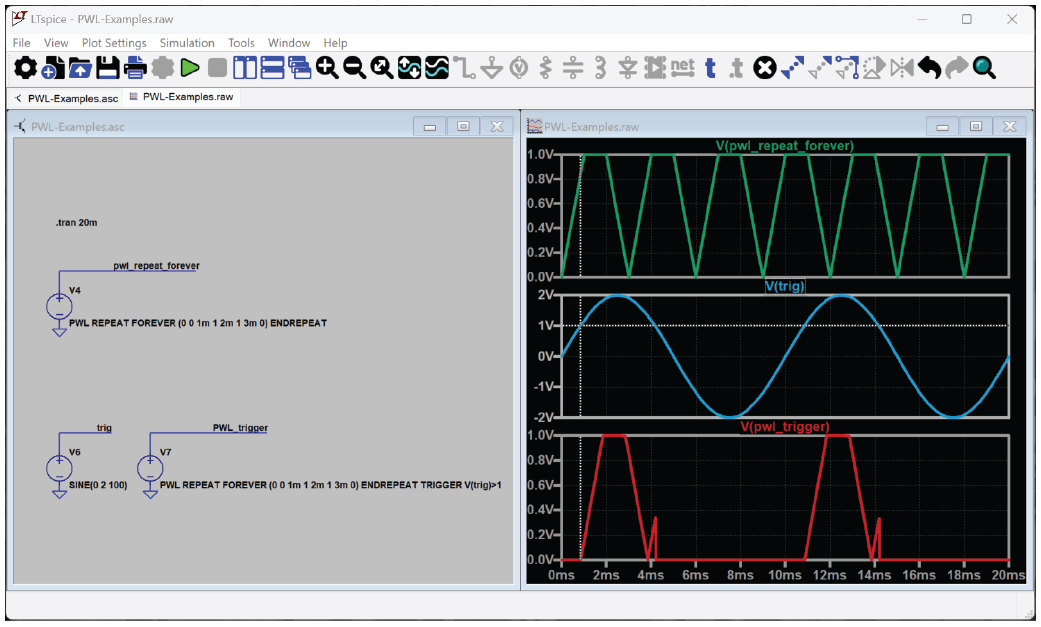Click the Print icon
The image size is (1041, 627).
click(x=134, y=68)
